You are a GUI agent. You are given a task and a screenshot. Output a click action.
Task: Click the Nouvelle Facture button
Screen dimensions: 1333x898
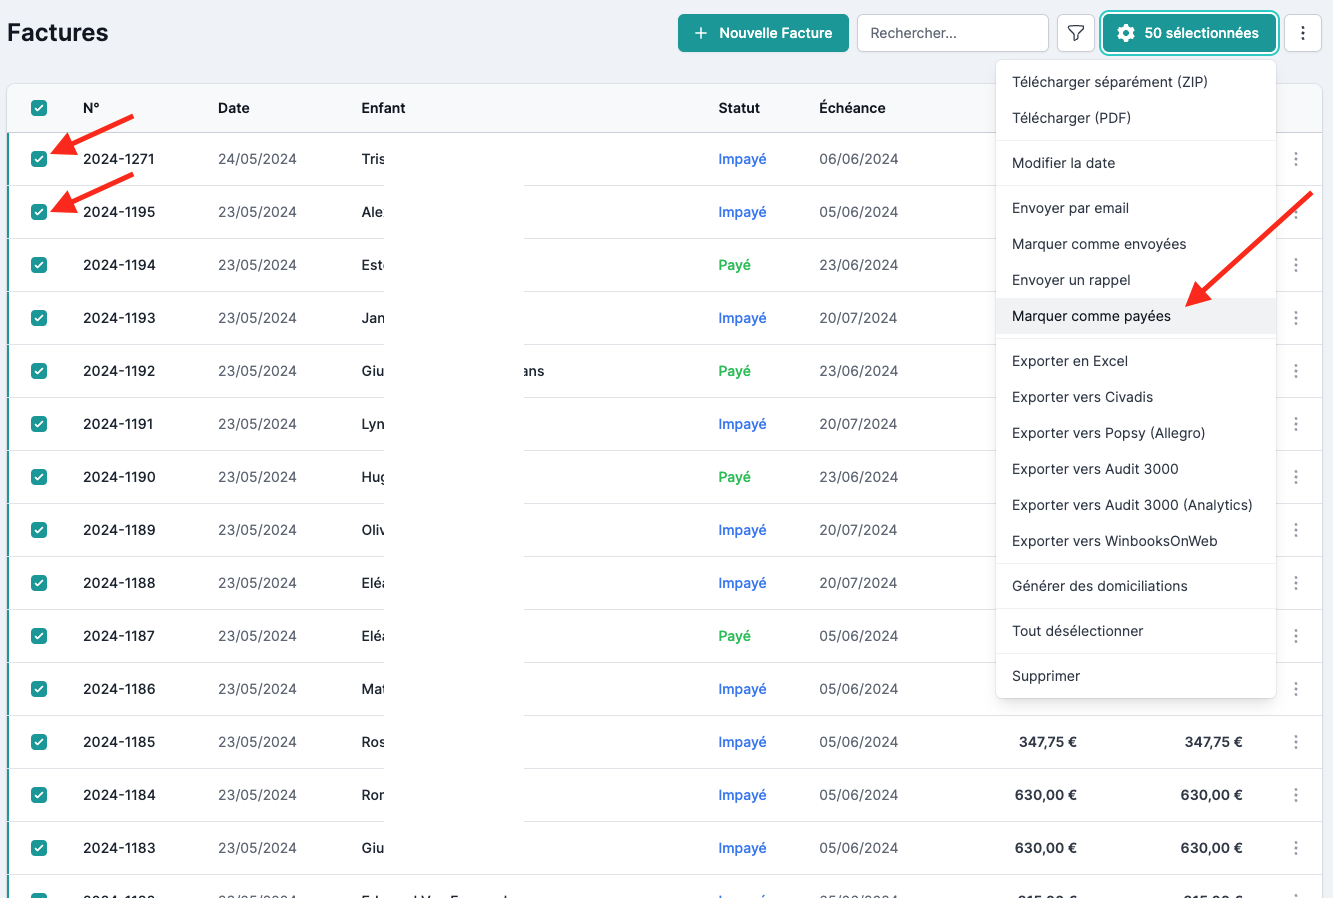763,33
